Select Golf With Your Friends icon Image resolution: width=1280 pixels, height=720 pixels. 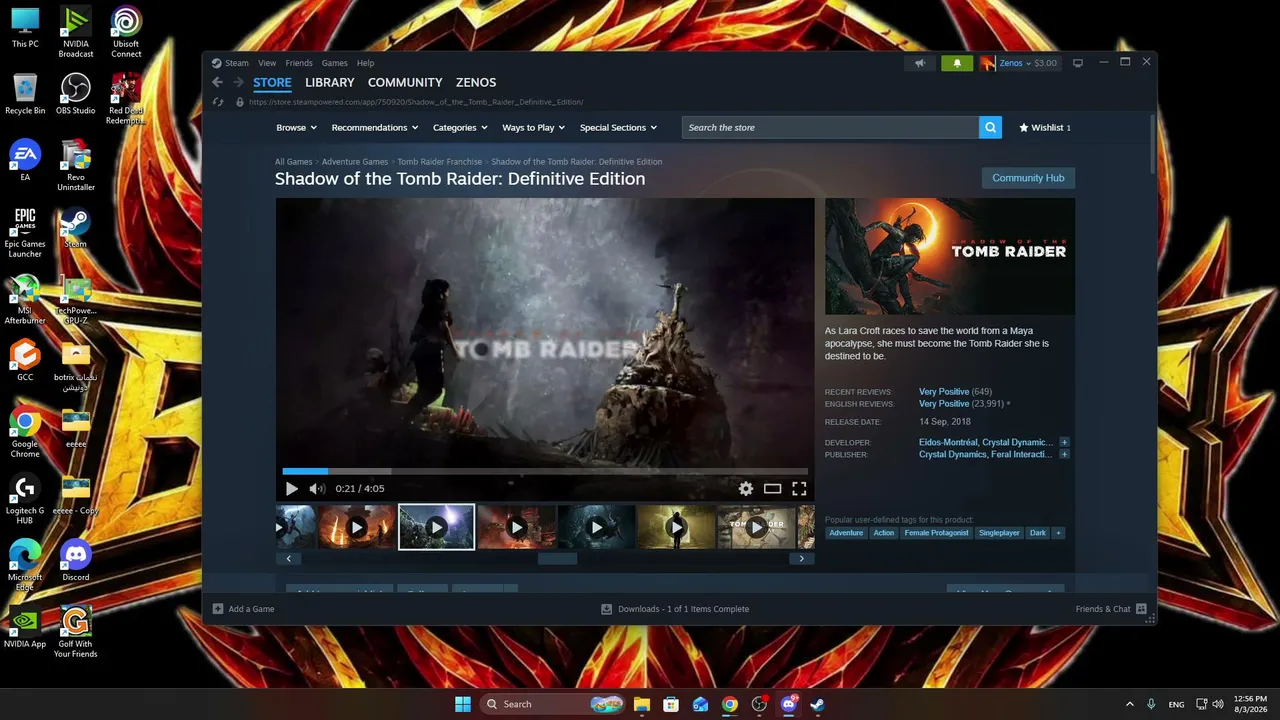pos(76,632)
